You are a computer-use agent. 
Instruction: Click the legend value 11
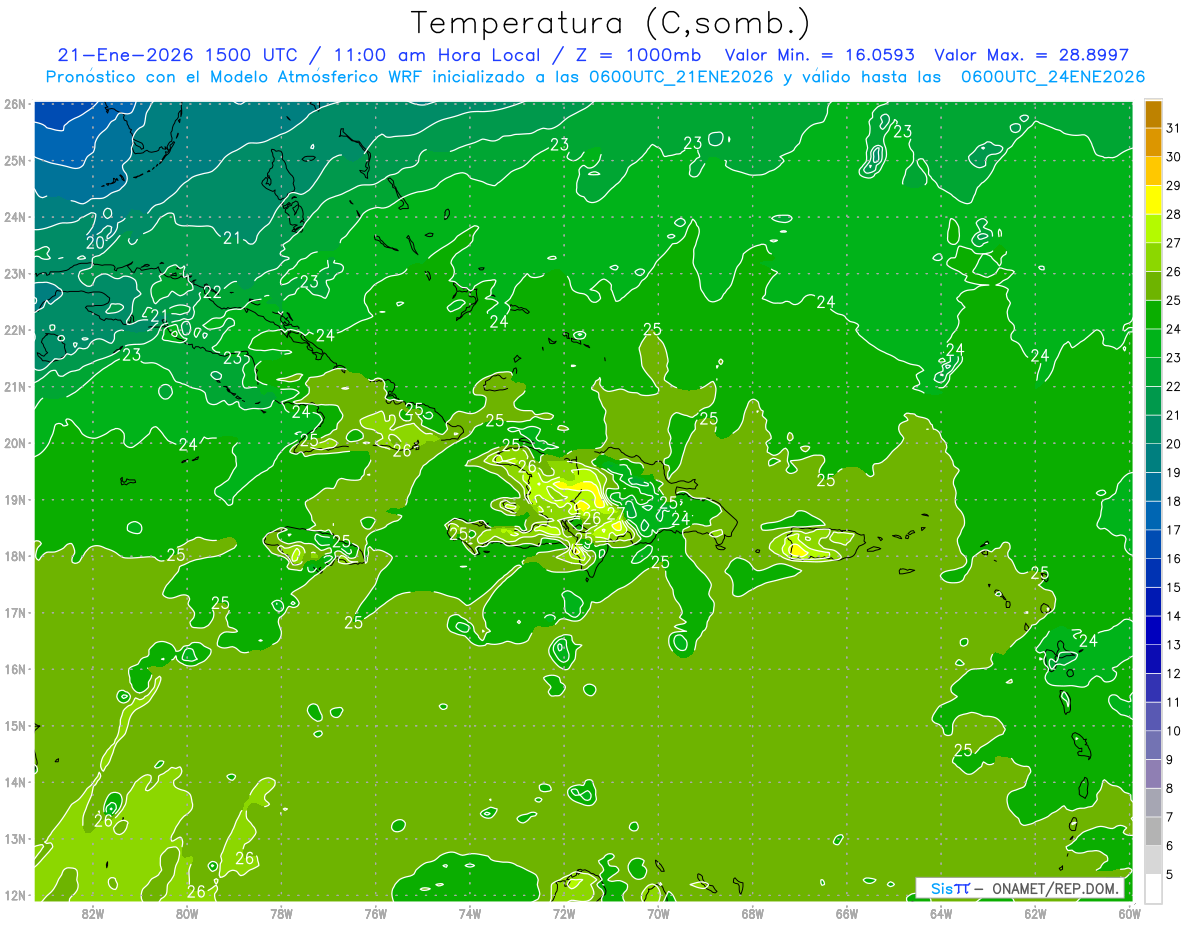pos(1173,702)
